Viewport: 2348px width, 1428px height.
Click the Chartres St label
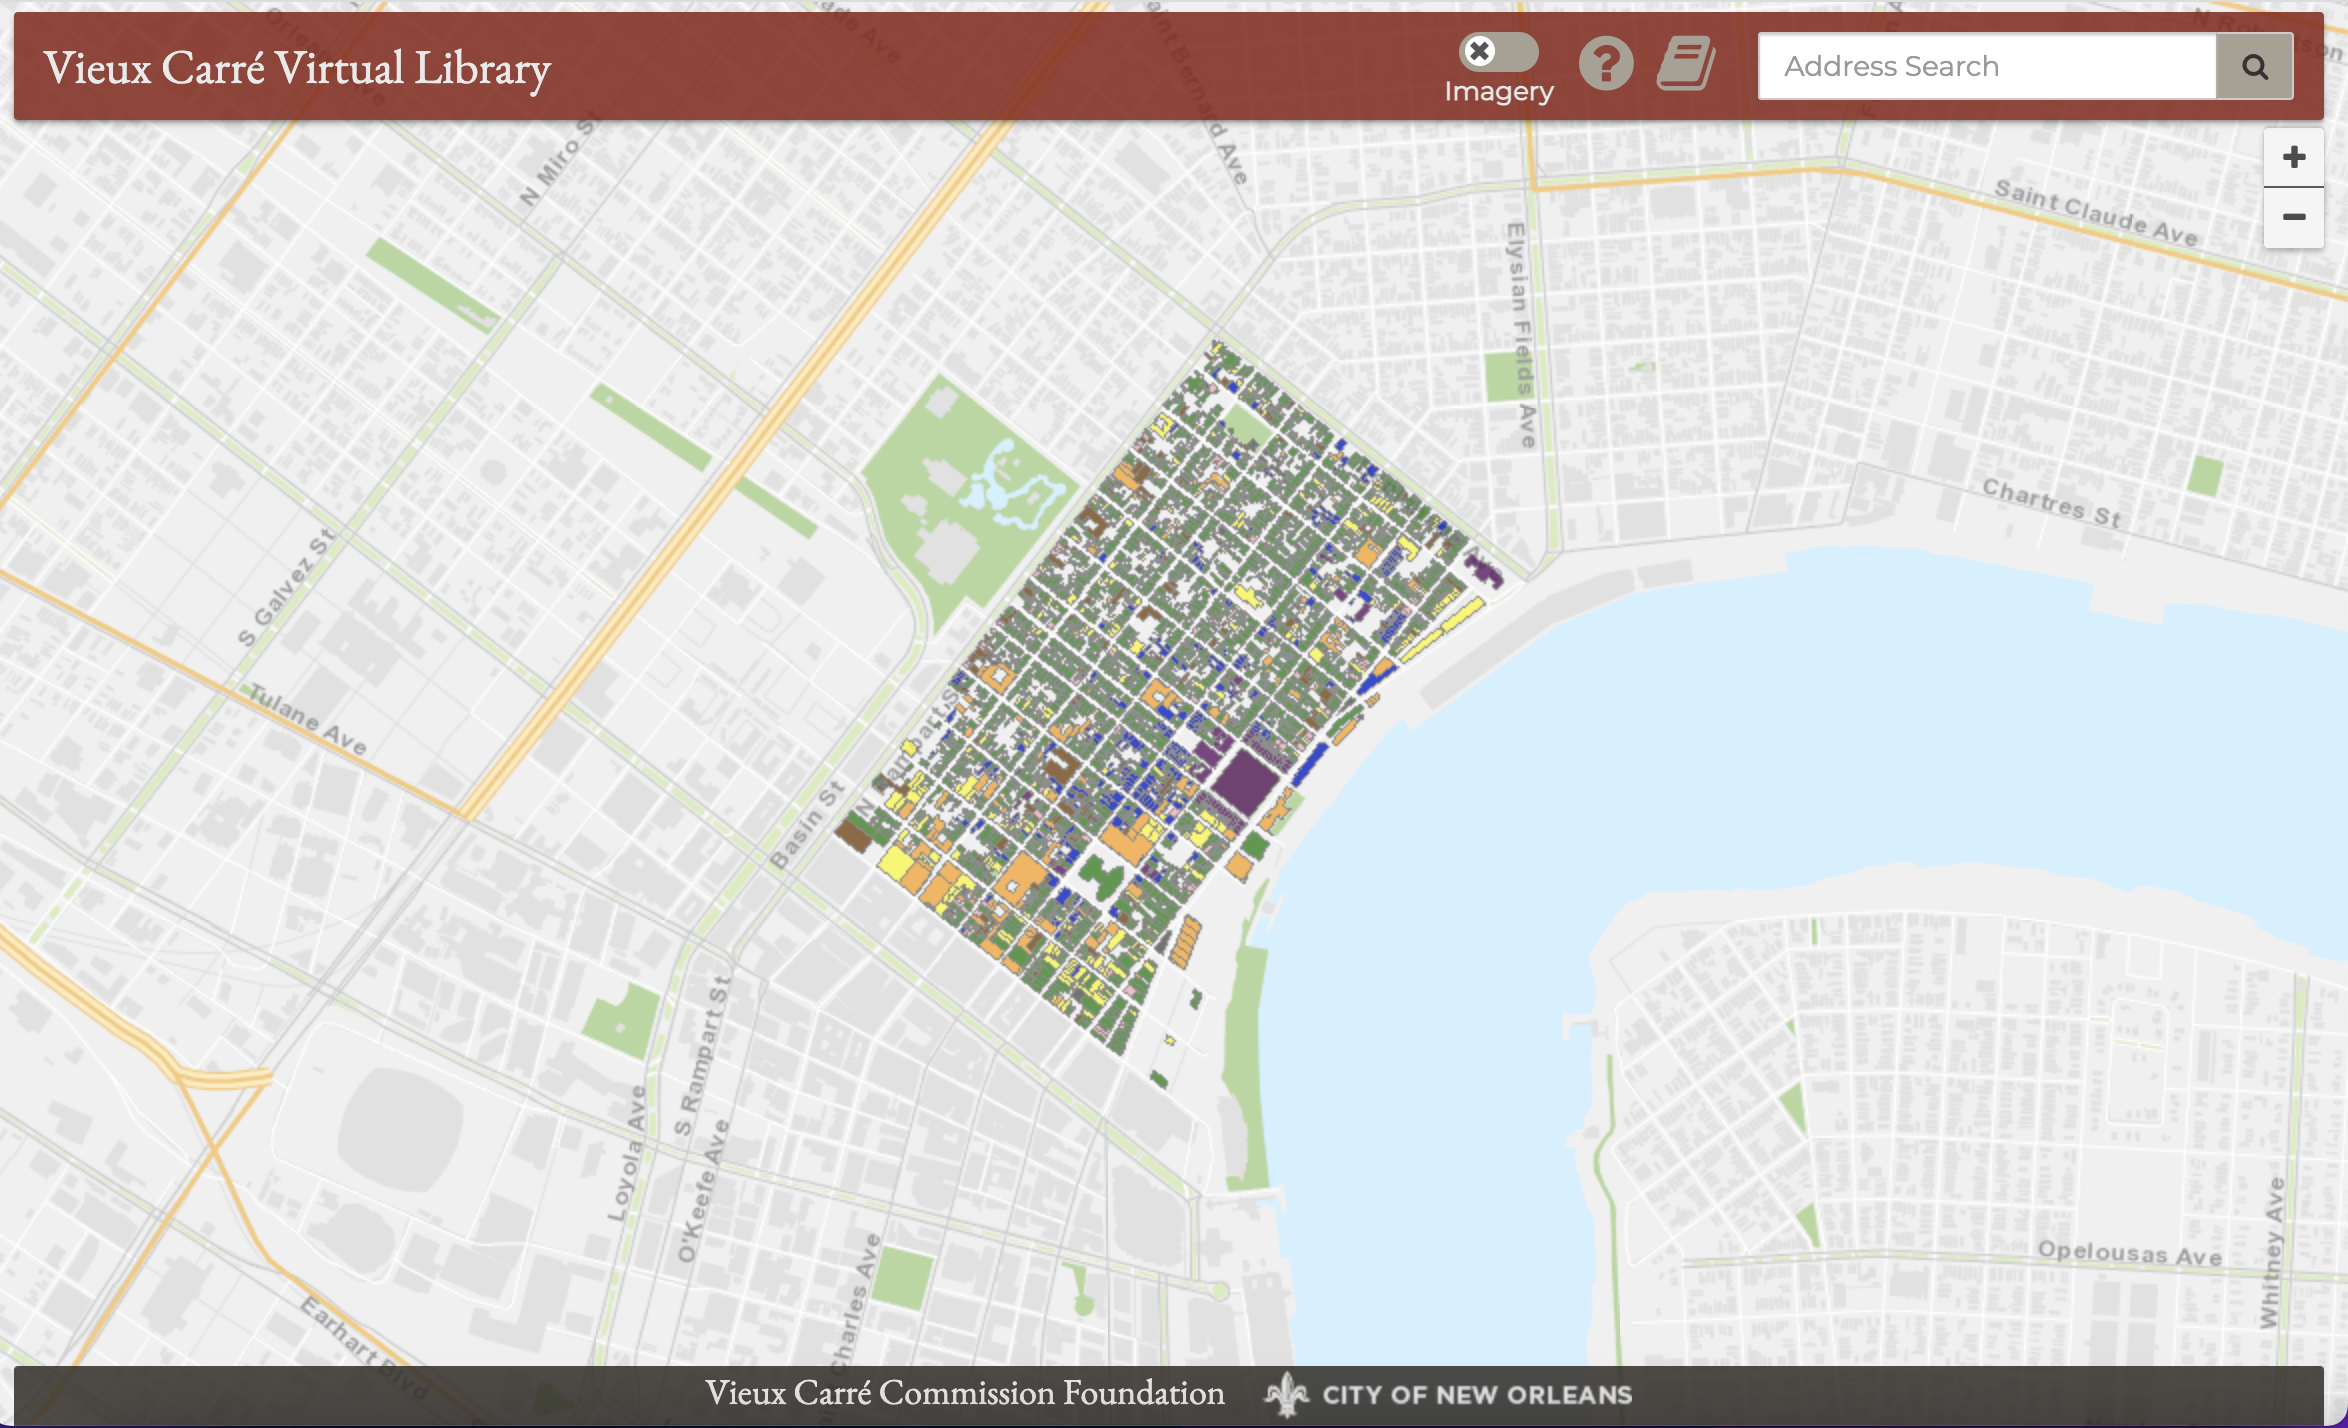coord(2052,503)
